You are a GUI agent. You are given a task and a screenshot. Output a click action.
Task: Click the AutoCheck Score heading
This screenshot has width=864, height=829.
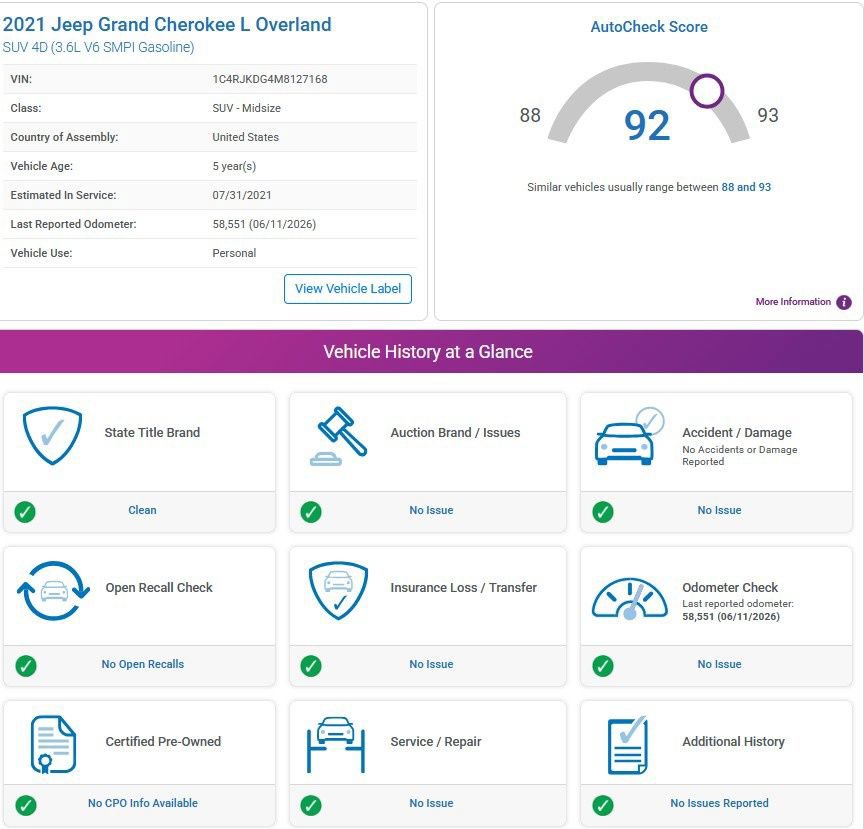(x=649, y=27)
